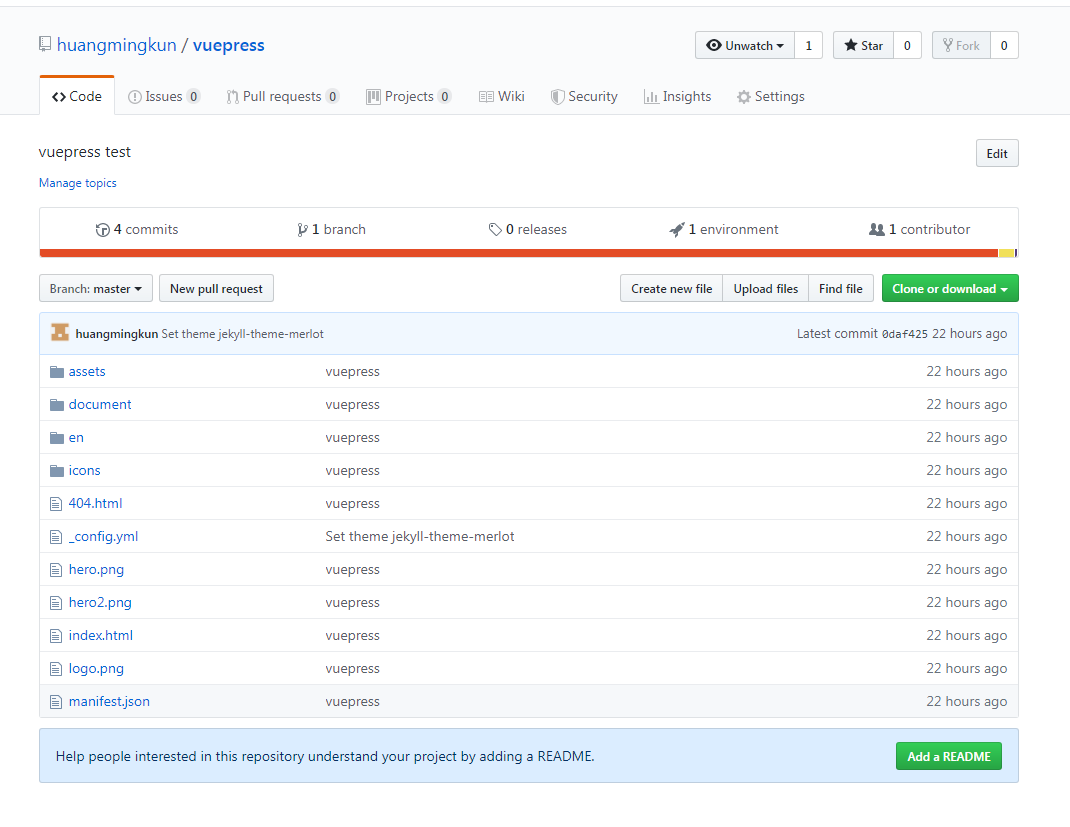Switch to the Issues tab
Image resolution: width=1070 pixels, height=827 pixels.
pos(164,97)
